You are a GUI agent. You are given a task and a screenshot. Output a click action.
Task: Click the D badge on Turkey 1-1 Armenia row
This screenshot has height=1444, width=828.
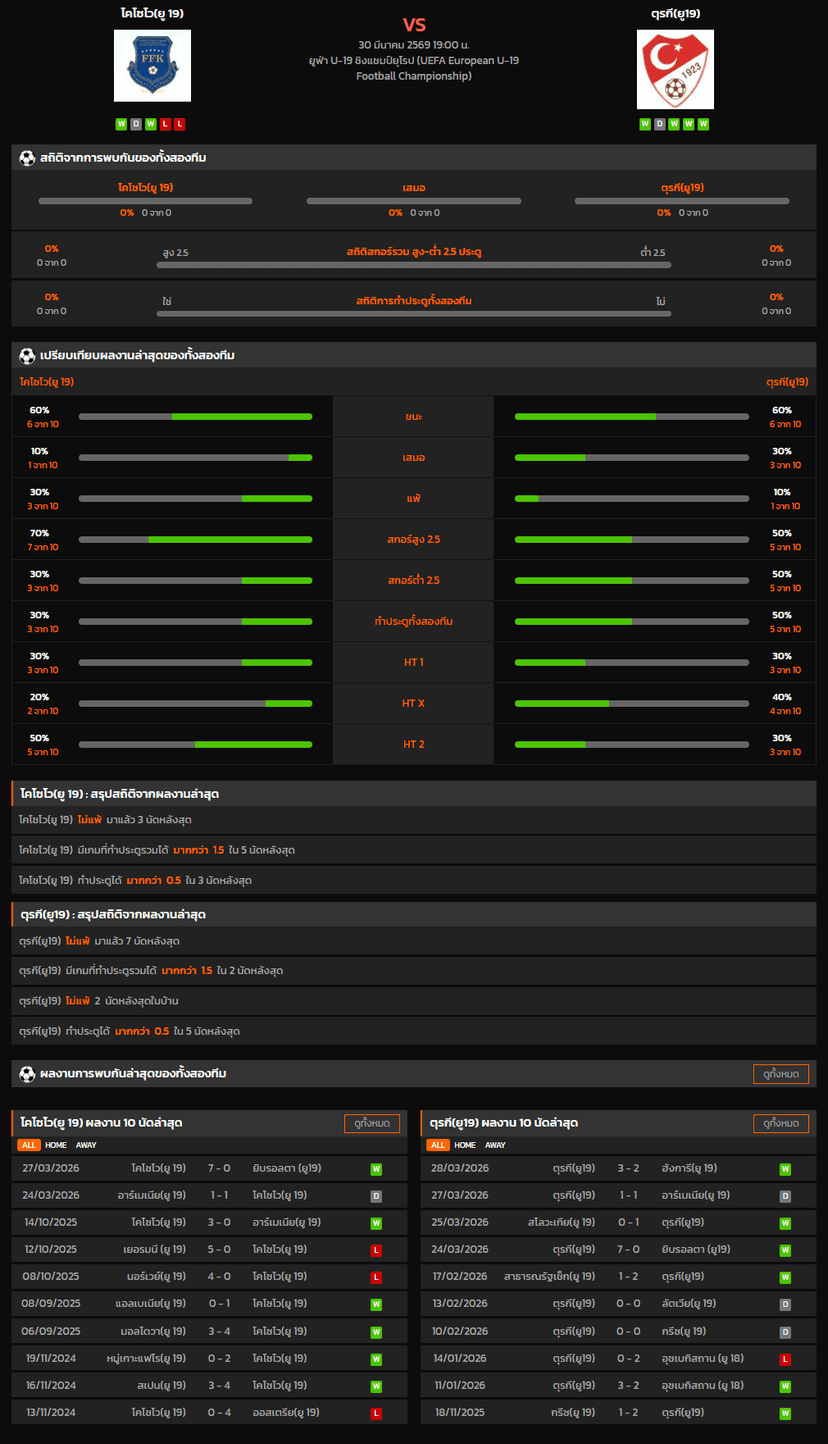[785, 1196]
